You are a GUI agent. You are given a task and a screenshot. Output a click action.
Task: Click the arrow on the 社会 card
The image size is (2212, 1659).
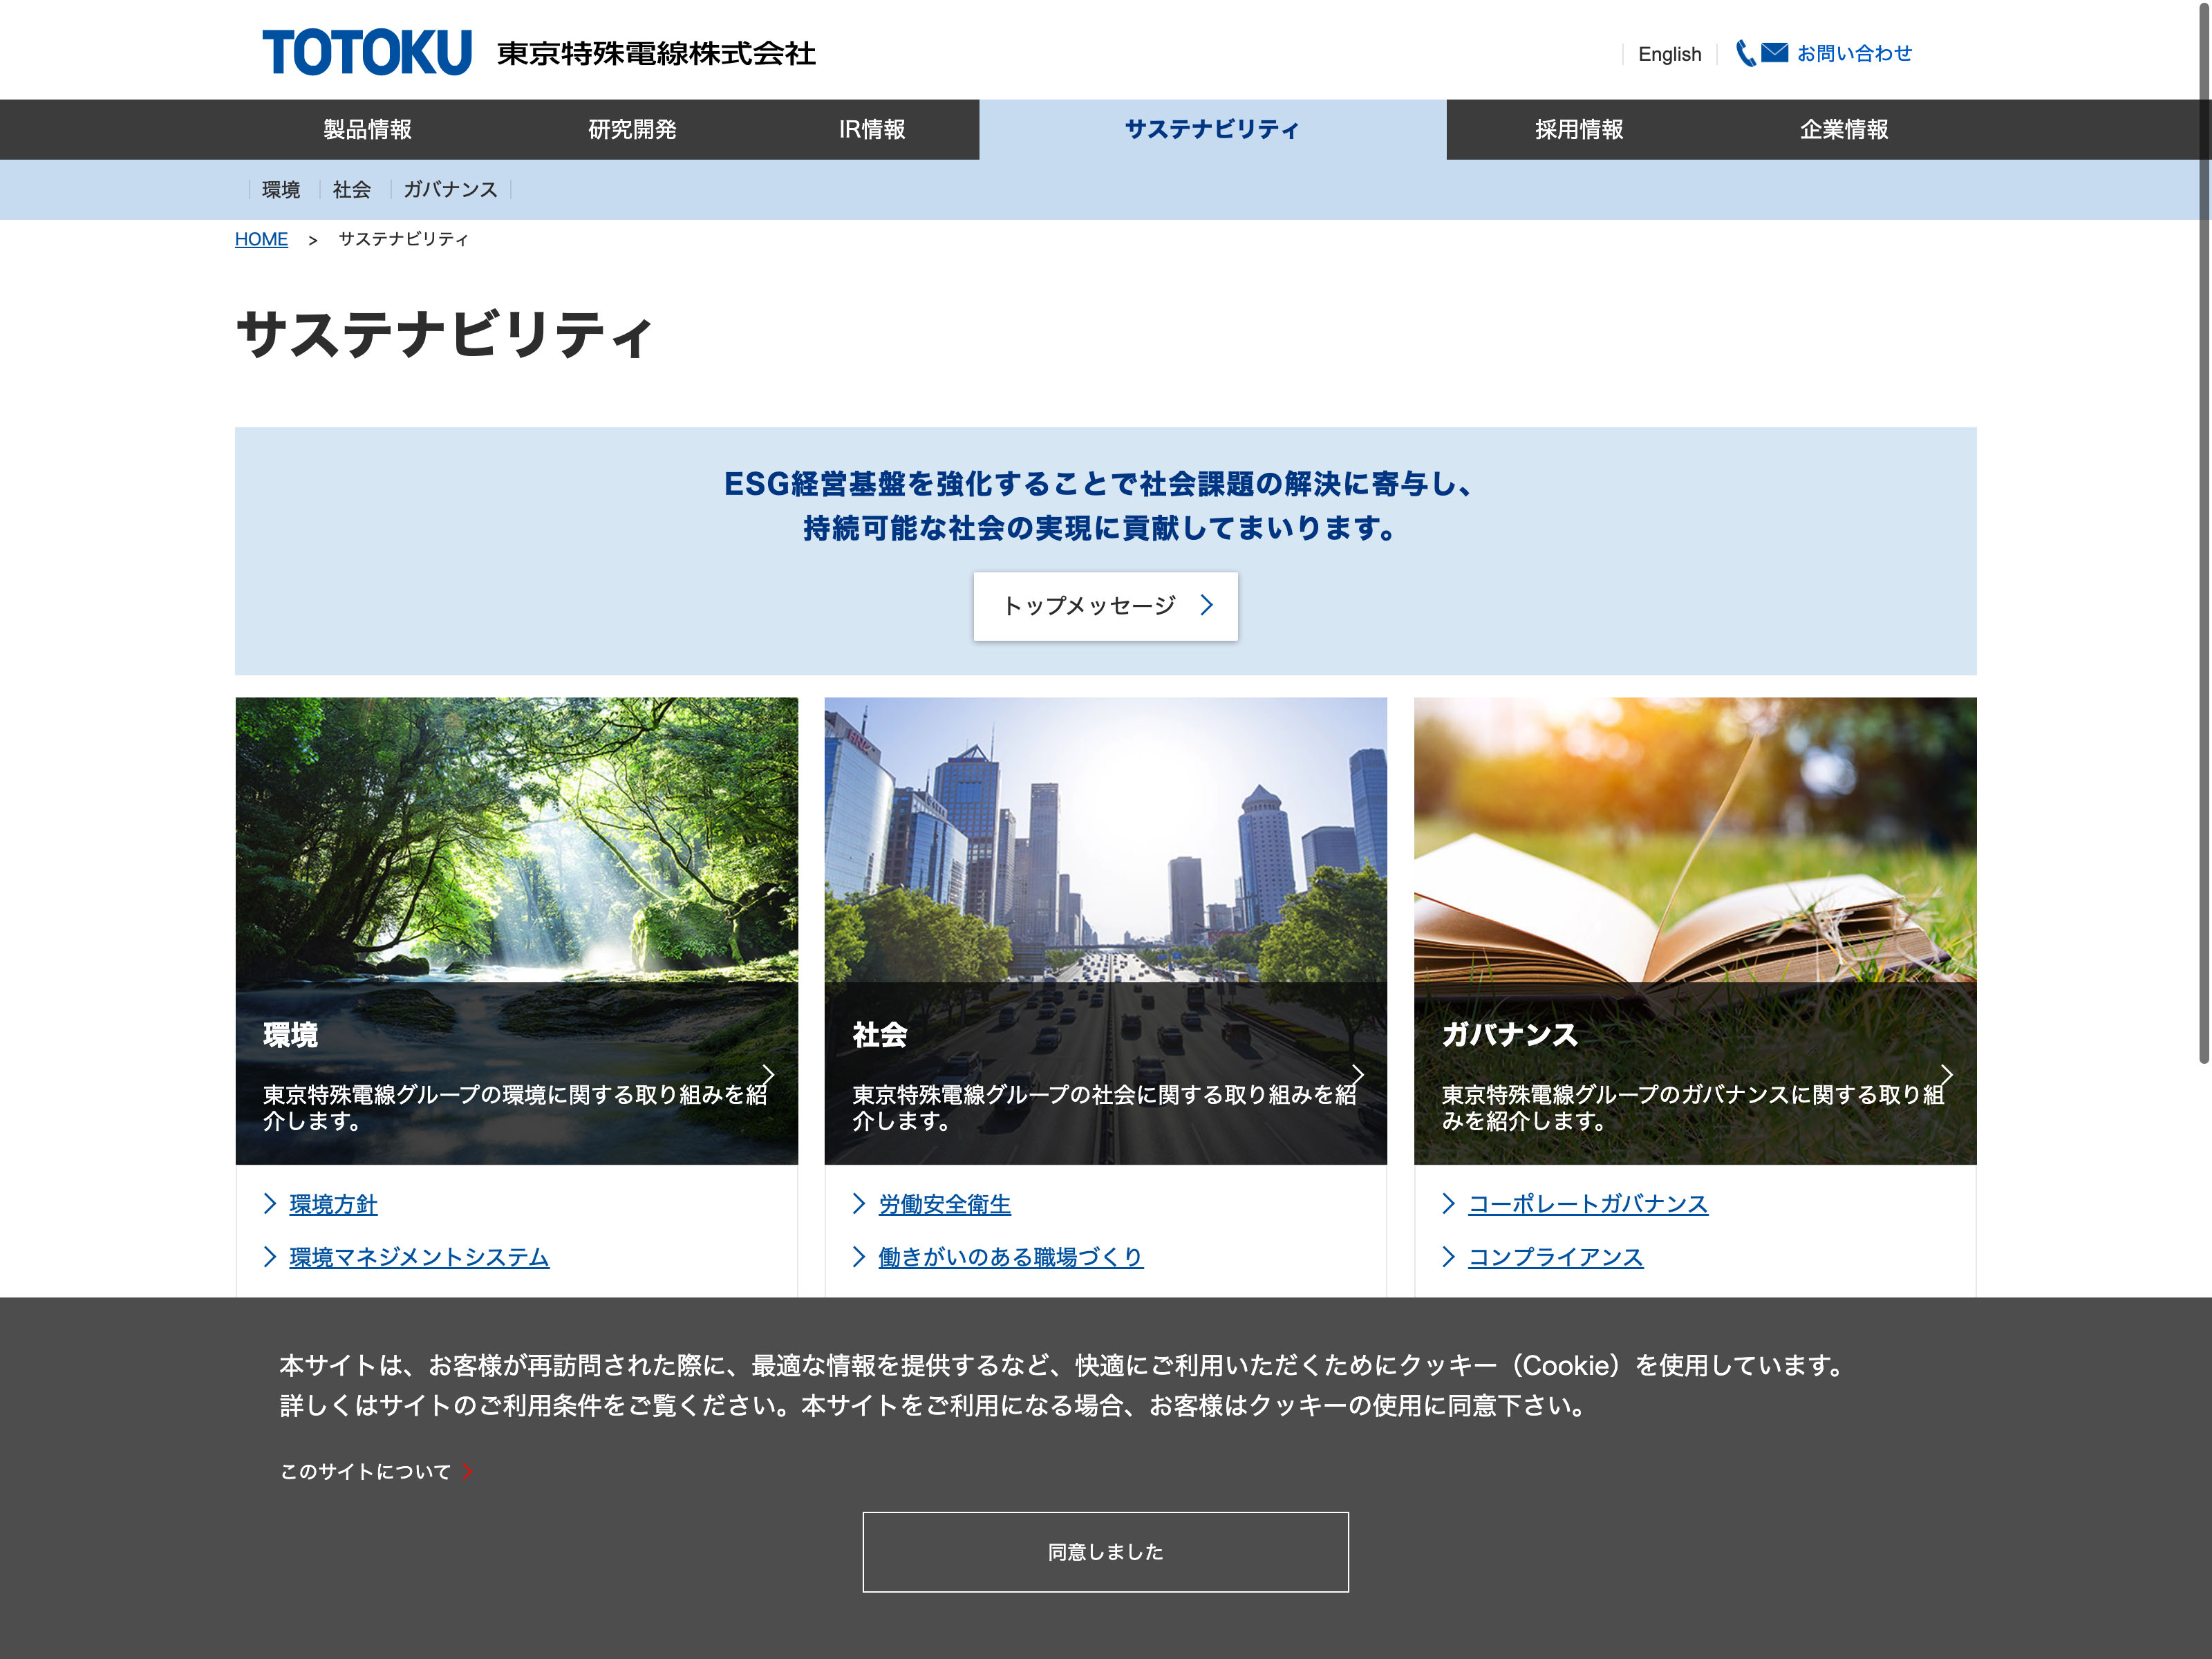pos(1357,1075)
